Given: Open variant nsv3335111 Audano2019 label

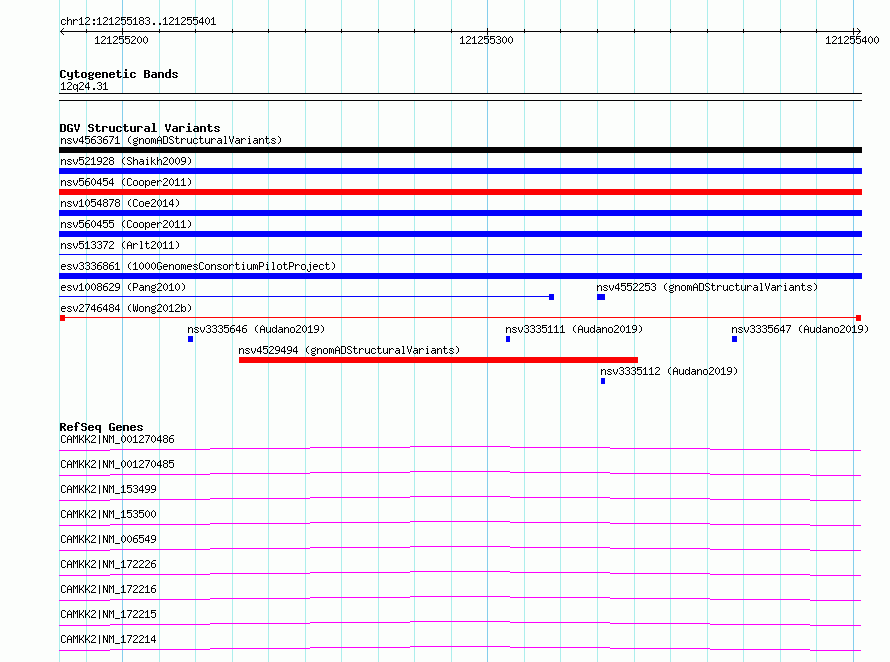Looking at the screenshot, I should [x=574, y=329].
